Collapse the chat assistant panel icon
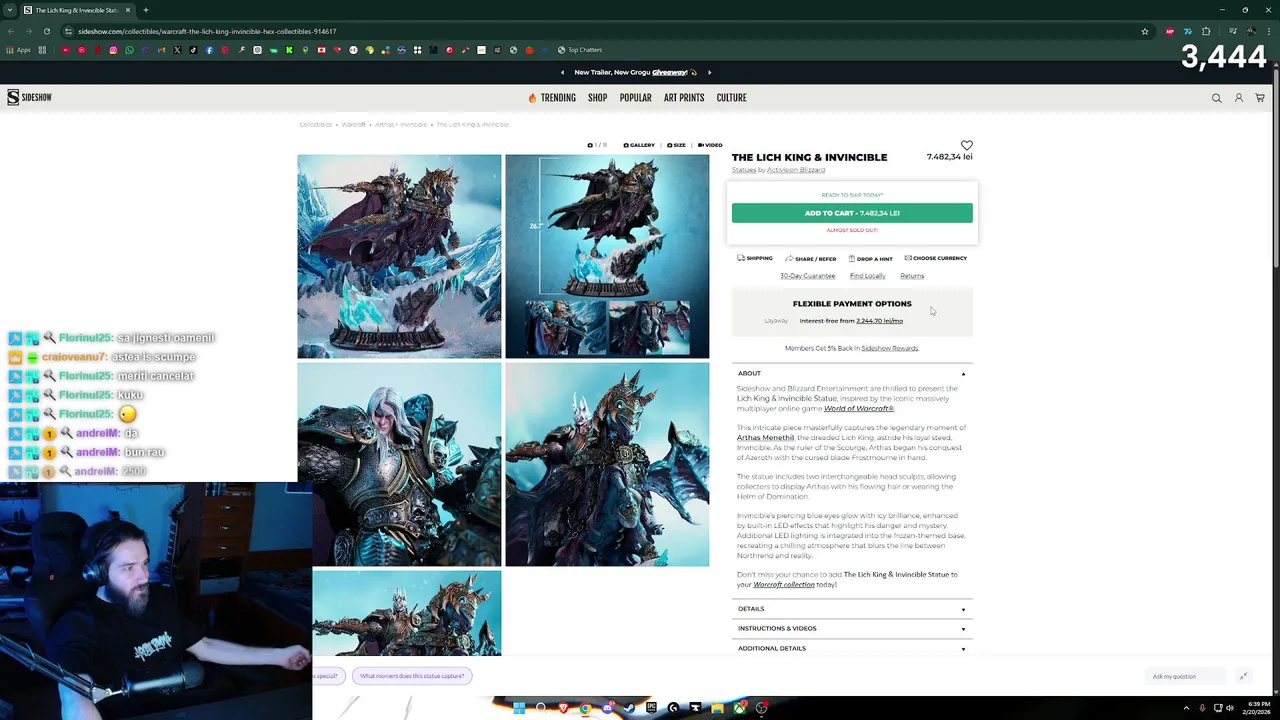Screen dimensions: 1280x720 1243,676
